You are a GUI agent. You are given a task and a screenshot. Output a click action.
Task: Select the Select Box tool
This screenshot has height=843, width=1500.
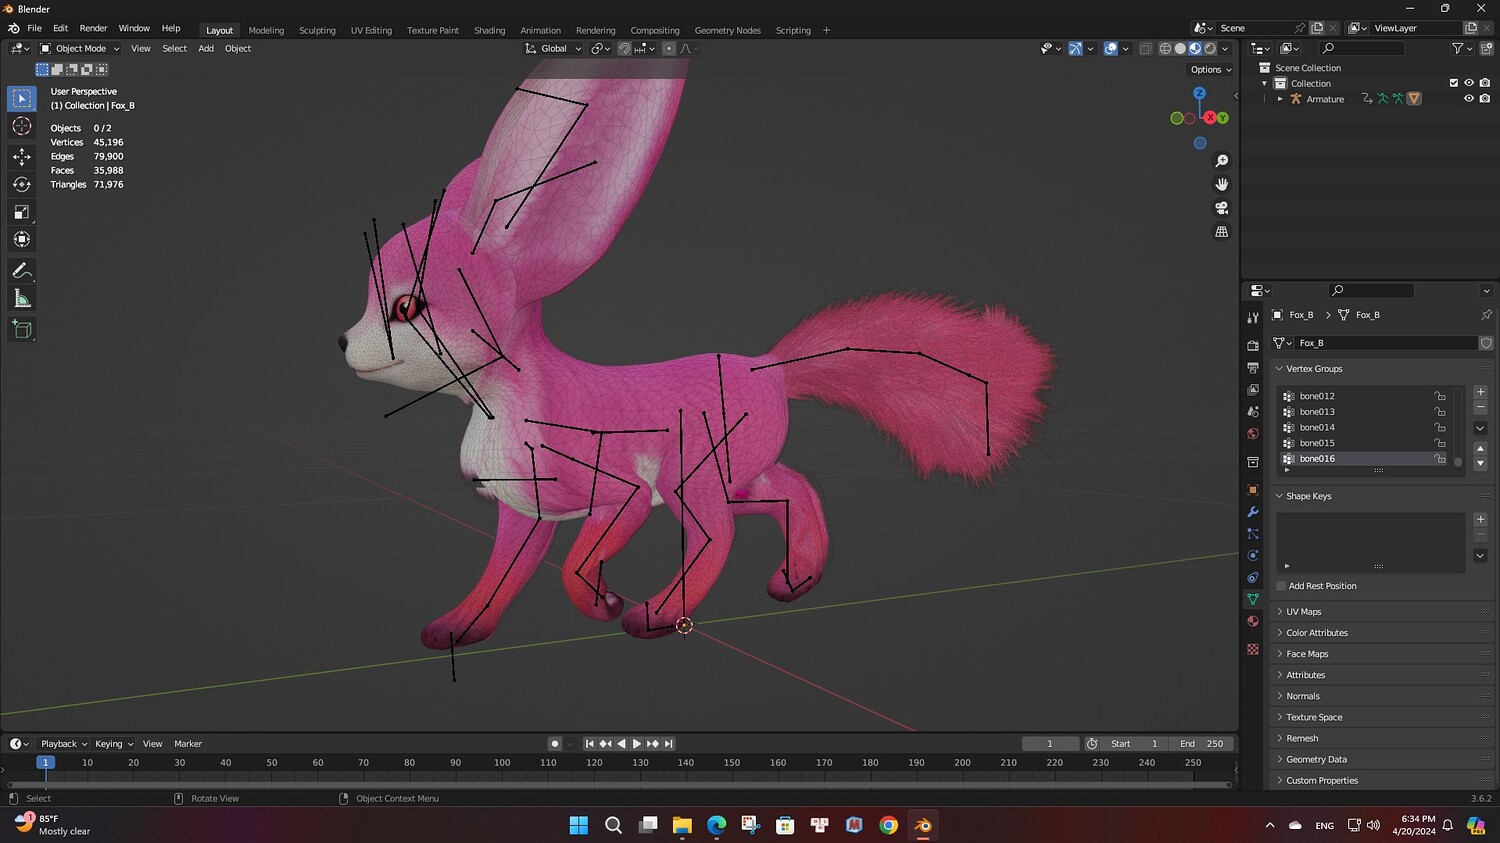22,98
